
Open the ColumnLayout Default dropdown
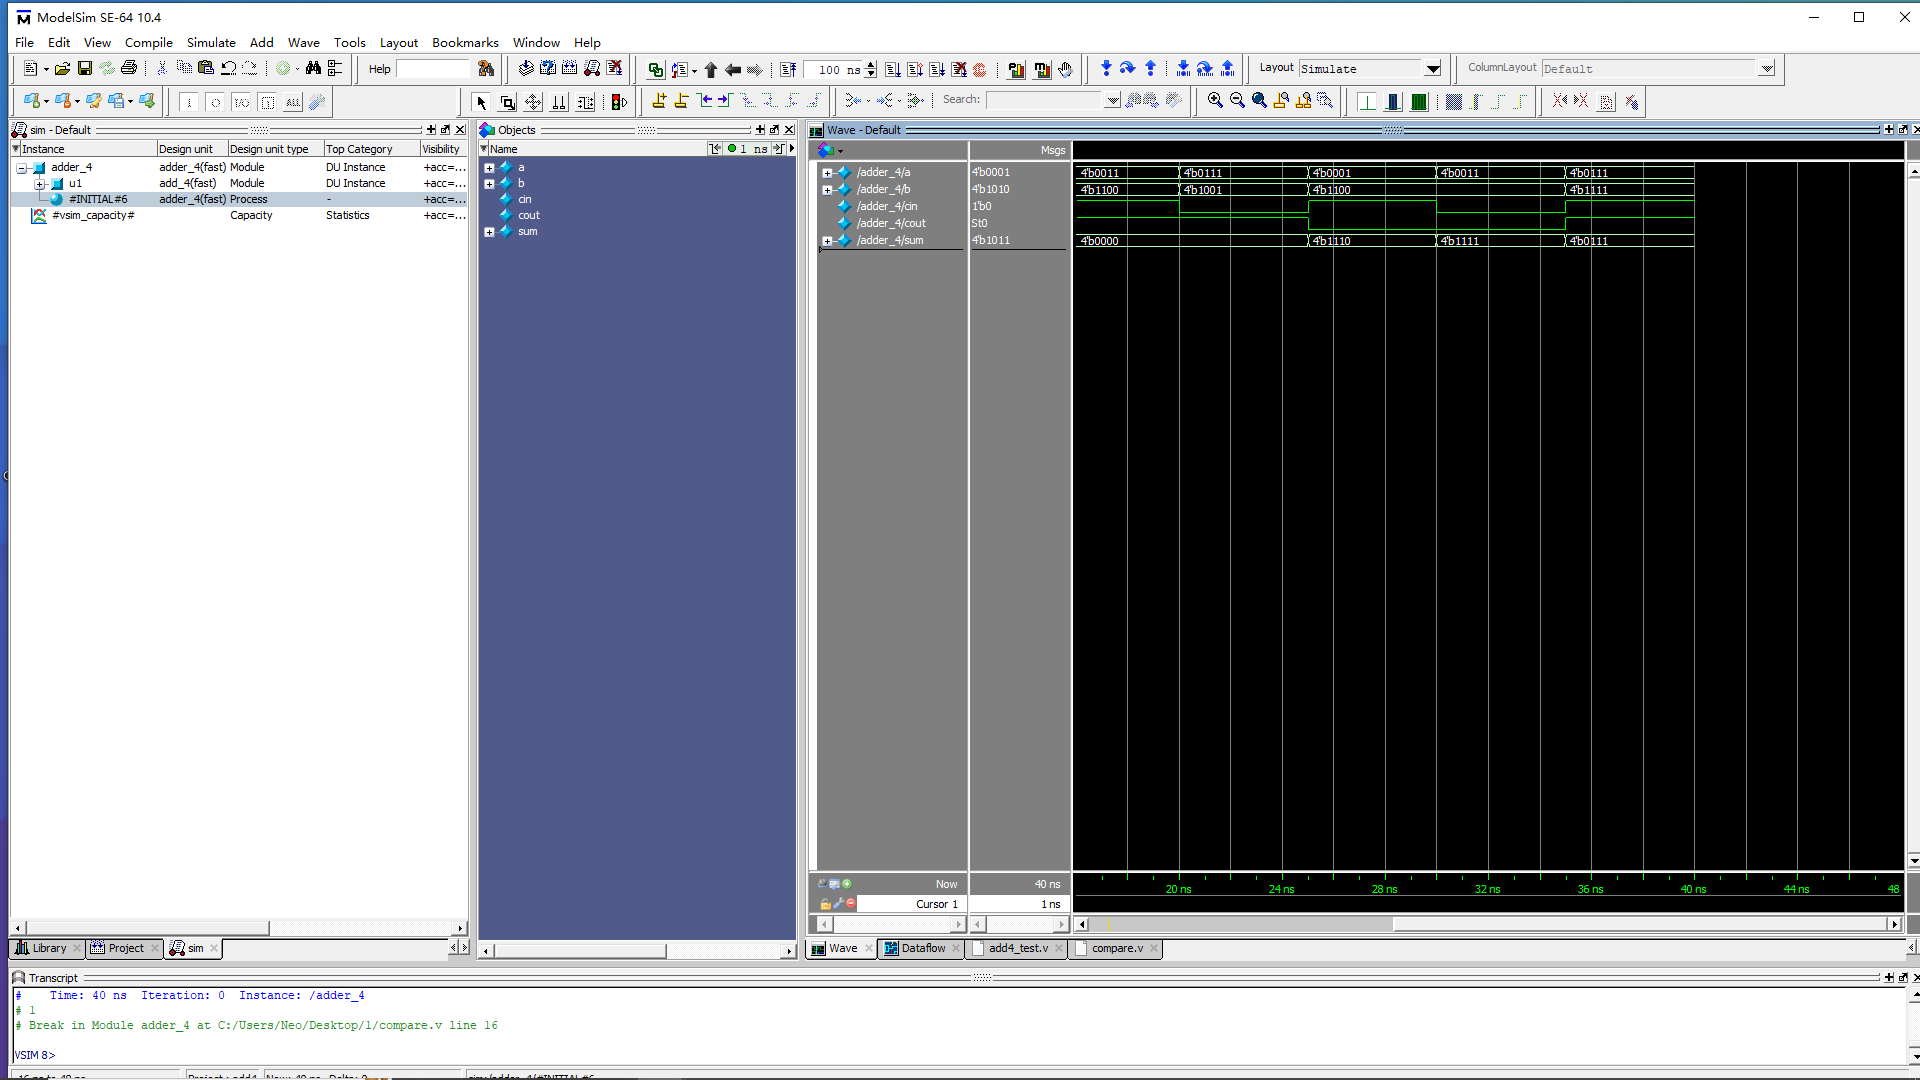[x=1767, y=69]
